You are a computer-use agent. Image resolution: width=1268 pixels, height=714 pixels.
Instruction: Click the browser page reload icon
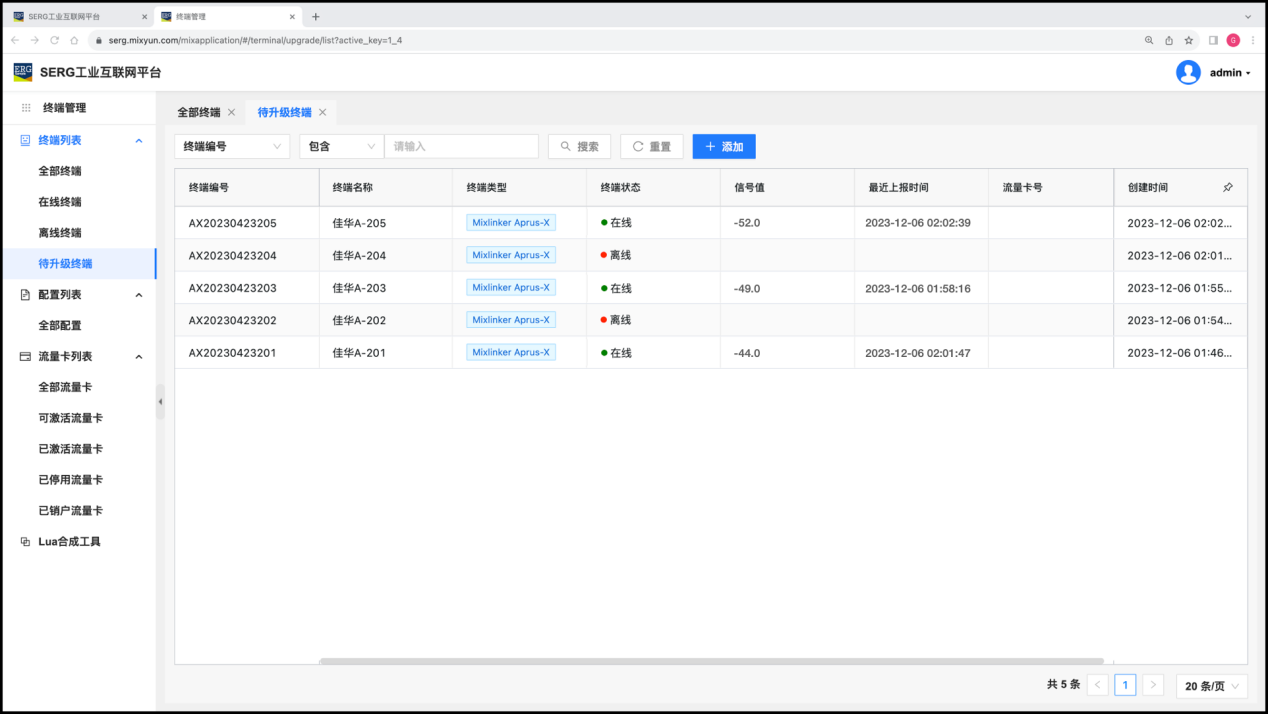[54, 40]
